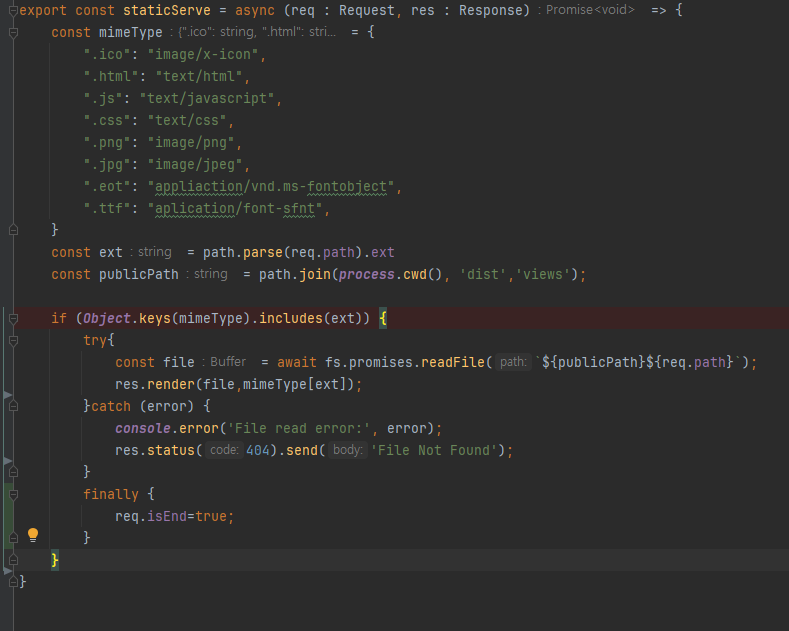Click the 'File read error:' string
789x631 pixels.
(x=298, y=429)
